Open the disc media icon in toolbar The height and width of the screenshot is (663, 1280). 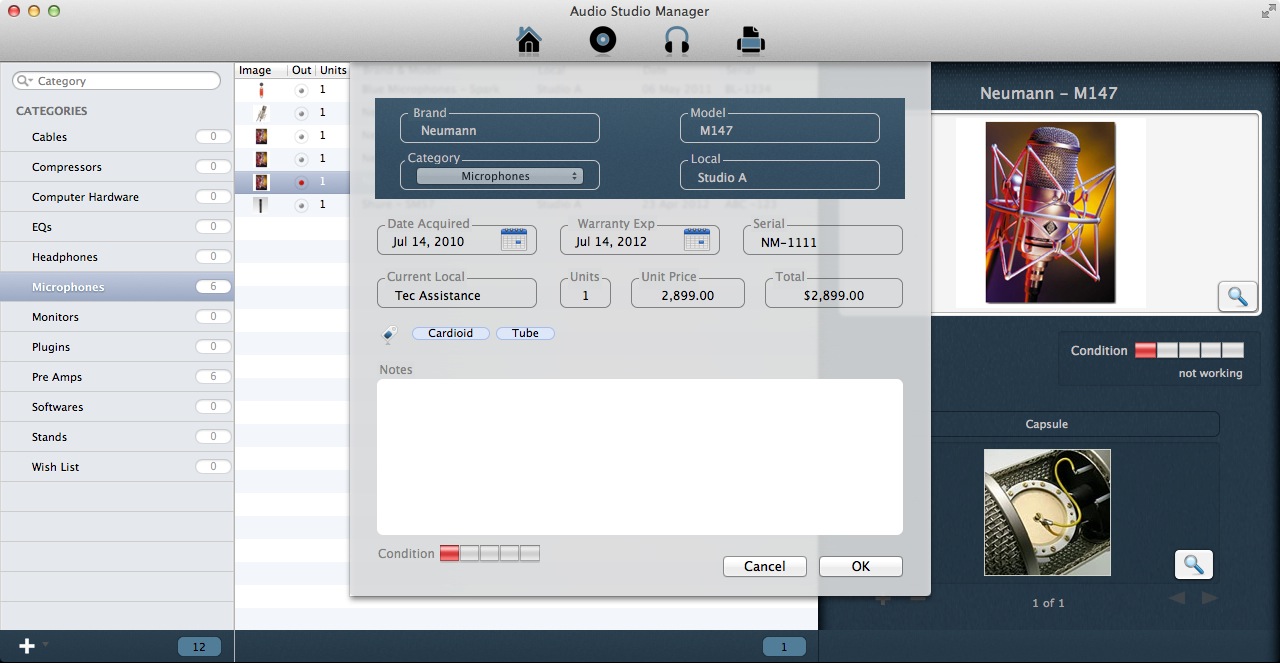coord(602,40)
